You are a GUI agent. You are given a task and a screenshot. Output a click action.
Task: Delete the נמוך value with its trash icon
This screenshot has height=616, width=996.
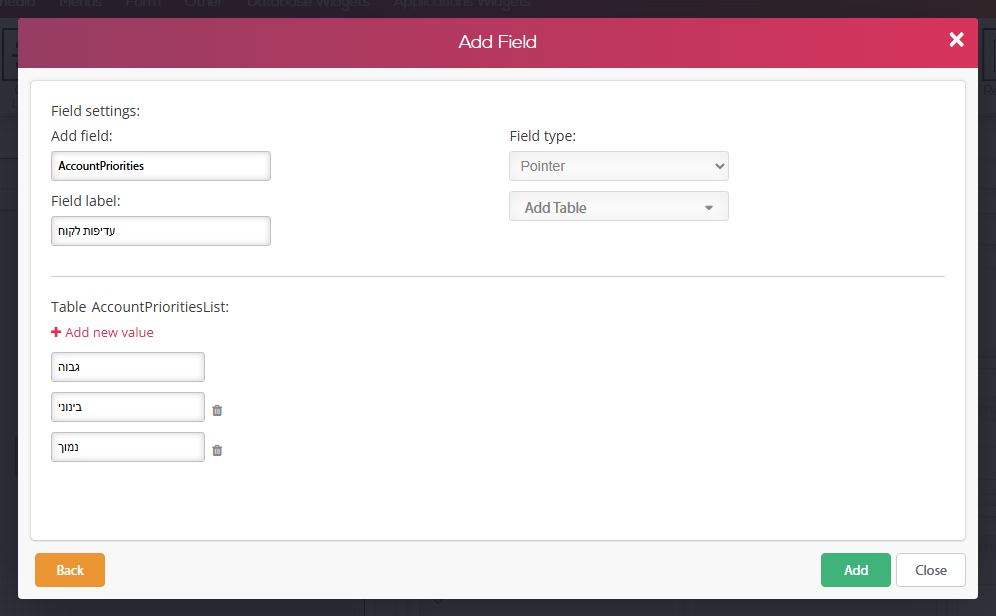click(217, 450)
